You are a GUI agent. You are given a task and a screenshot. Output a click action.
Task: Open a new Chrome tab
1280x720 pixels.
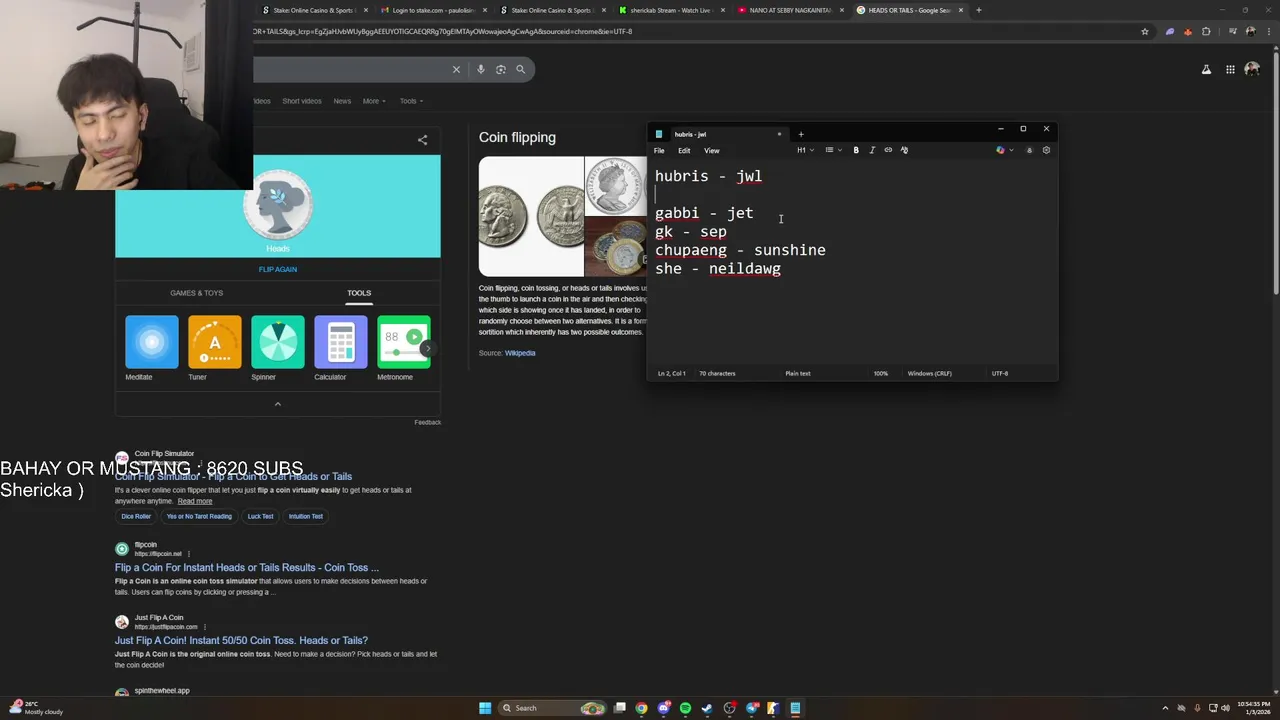pos(978,10)
